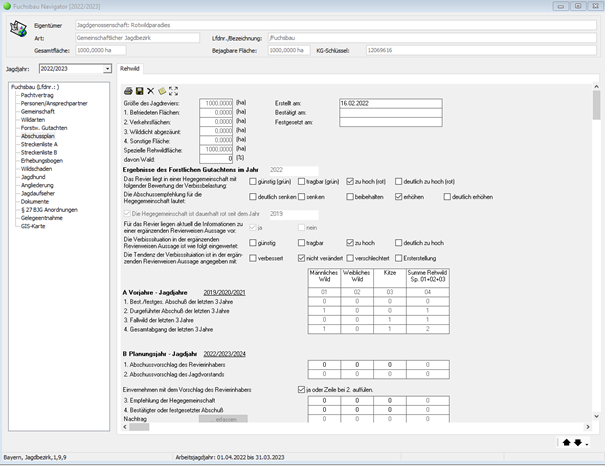Screen dimensions: 605x466
Task: Click the save diskette icon
Action: click(139, 90)
